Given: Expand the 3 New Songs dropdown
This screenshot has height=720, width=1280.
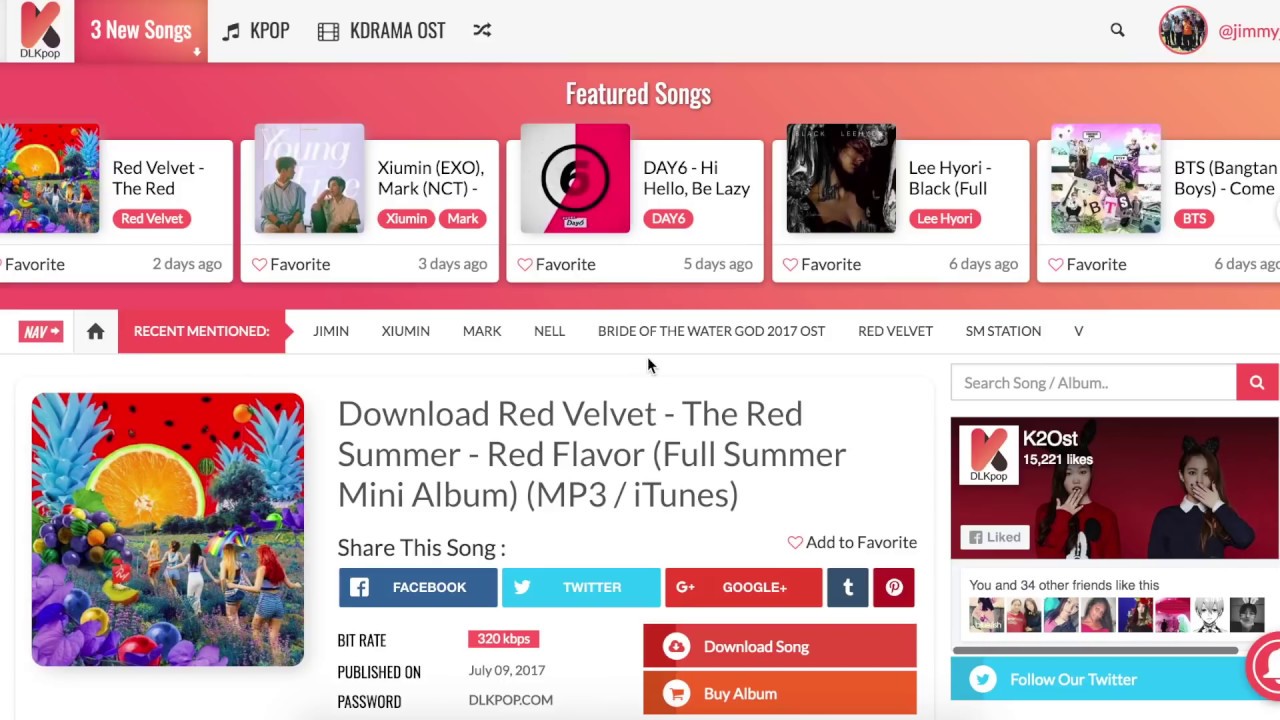Looking at the screenshot, I should 141,30.
